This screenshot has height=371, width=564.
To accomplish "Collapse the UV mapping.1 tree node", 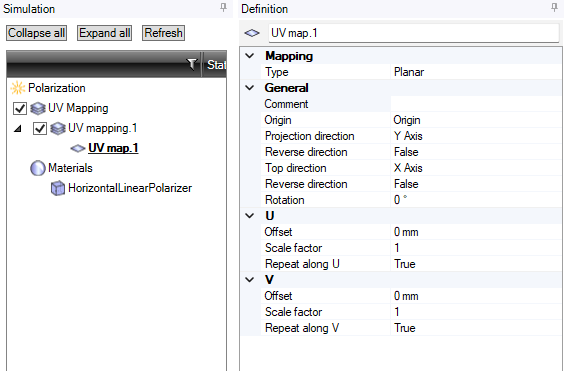I will pos(17,128).
